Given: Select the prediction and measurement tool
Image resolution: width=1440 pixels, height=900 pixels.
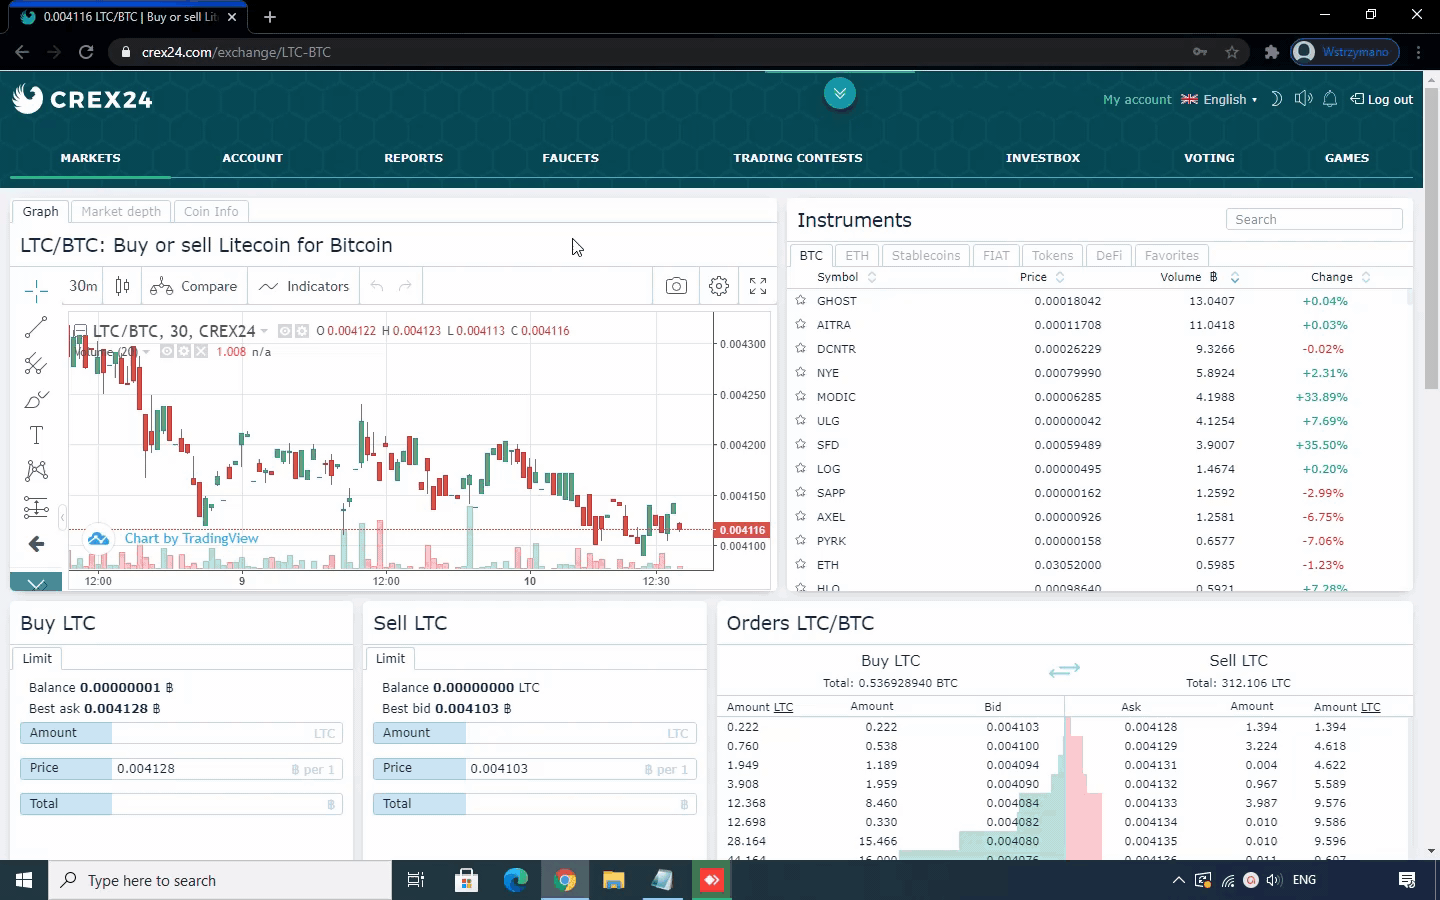Looking at the screenshot, I should (36, 508).
